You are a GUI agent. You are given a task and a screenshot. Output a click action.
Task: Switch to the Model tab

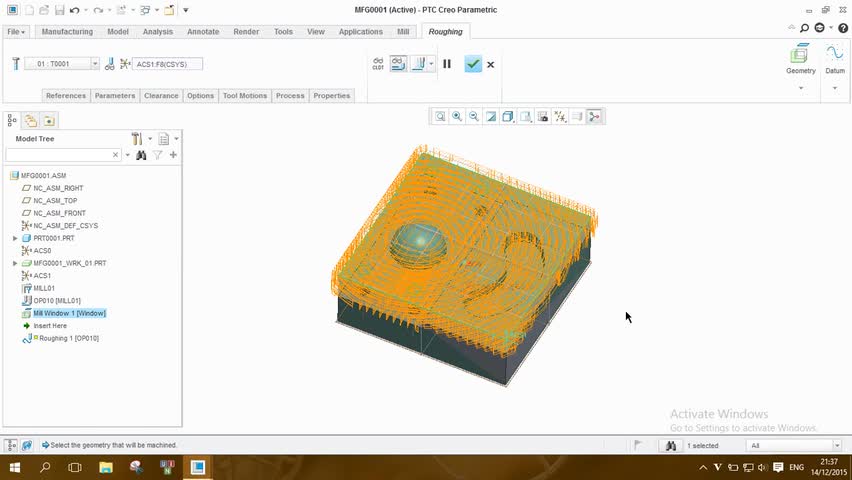118,32
